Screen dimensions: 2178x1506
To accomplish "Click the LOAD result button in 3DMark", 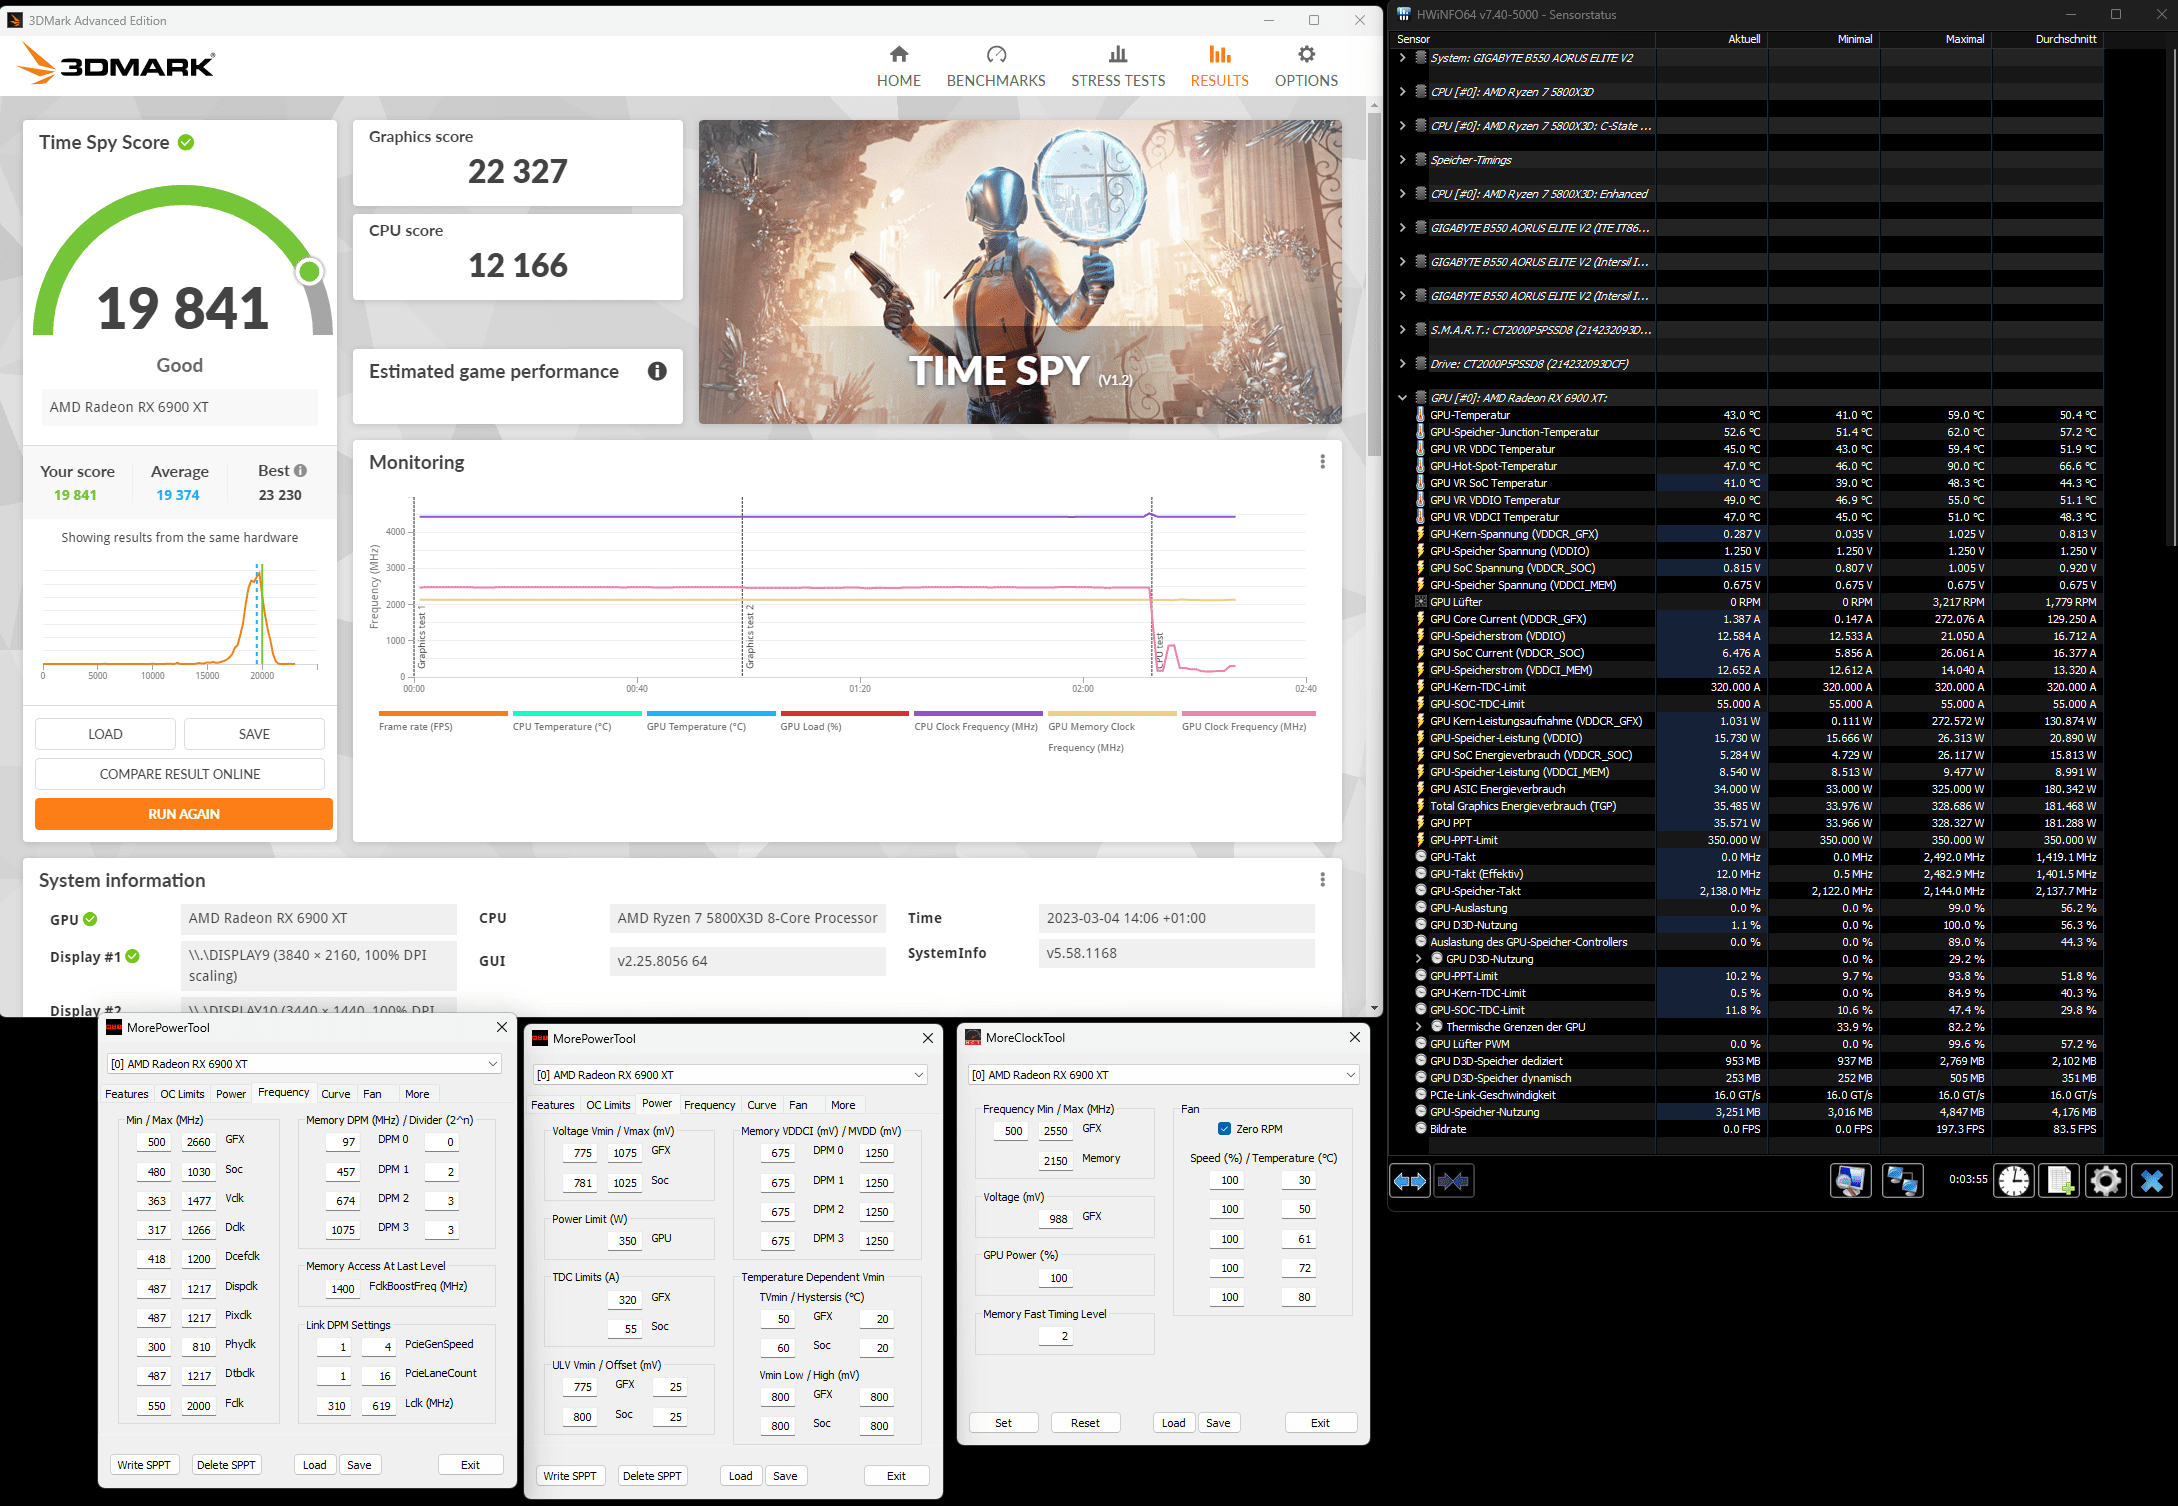I will pos(105,734).
